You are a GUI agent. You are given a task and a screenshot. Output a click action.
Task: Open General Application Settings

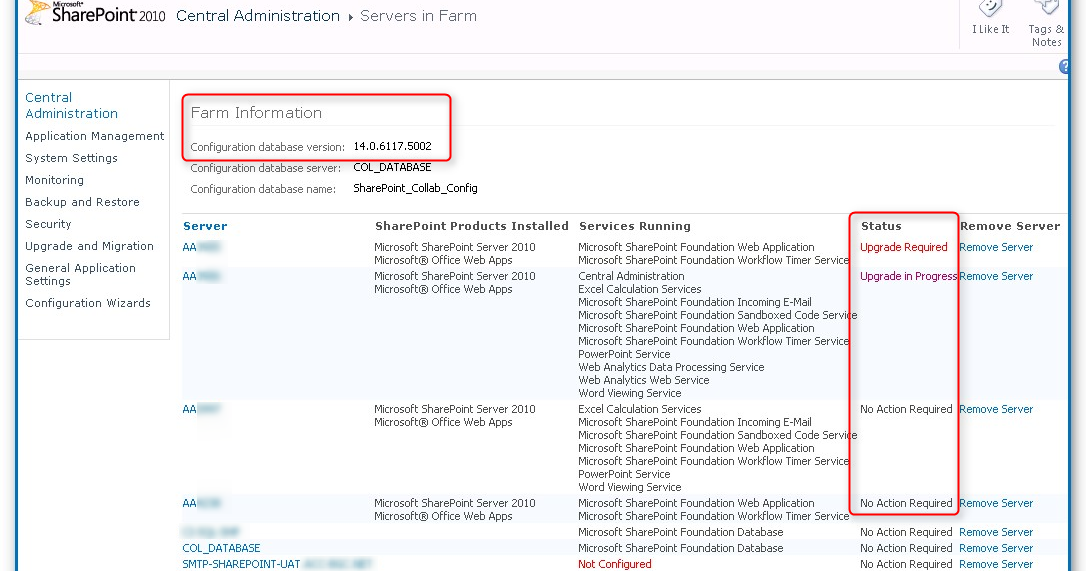tap(80, 274)
